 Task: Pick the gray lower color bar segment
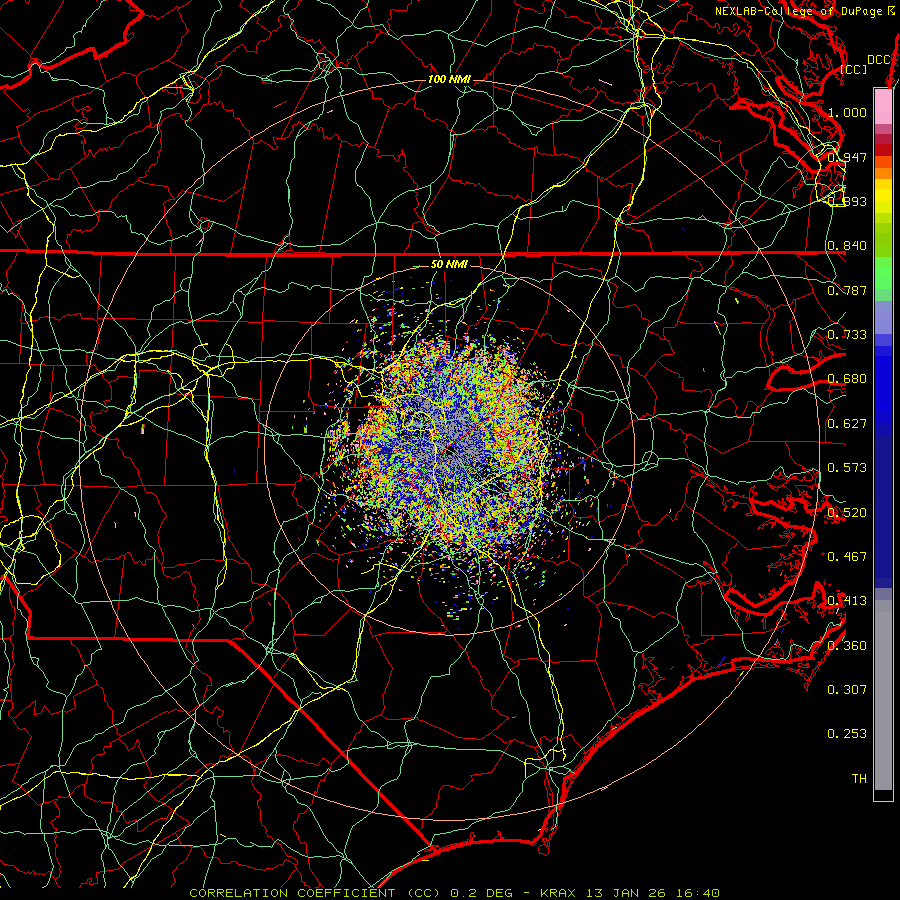coord(883,695)
